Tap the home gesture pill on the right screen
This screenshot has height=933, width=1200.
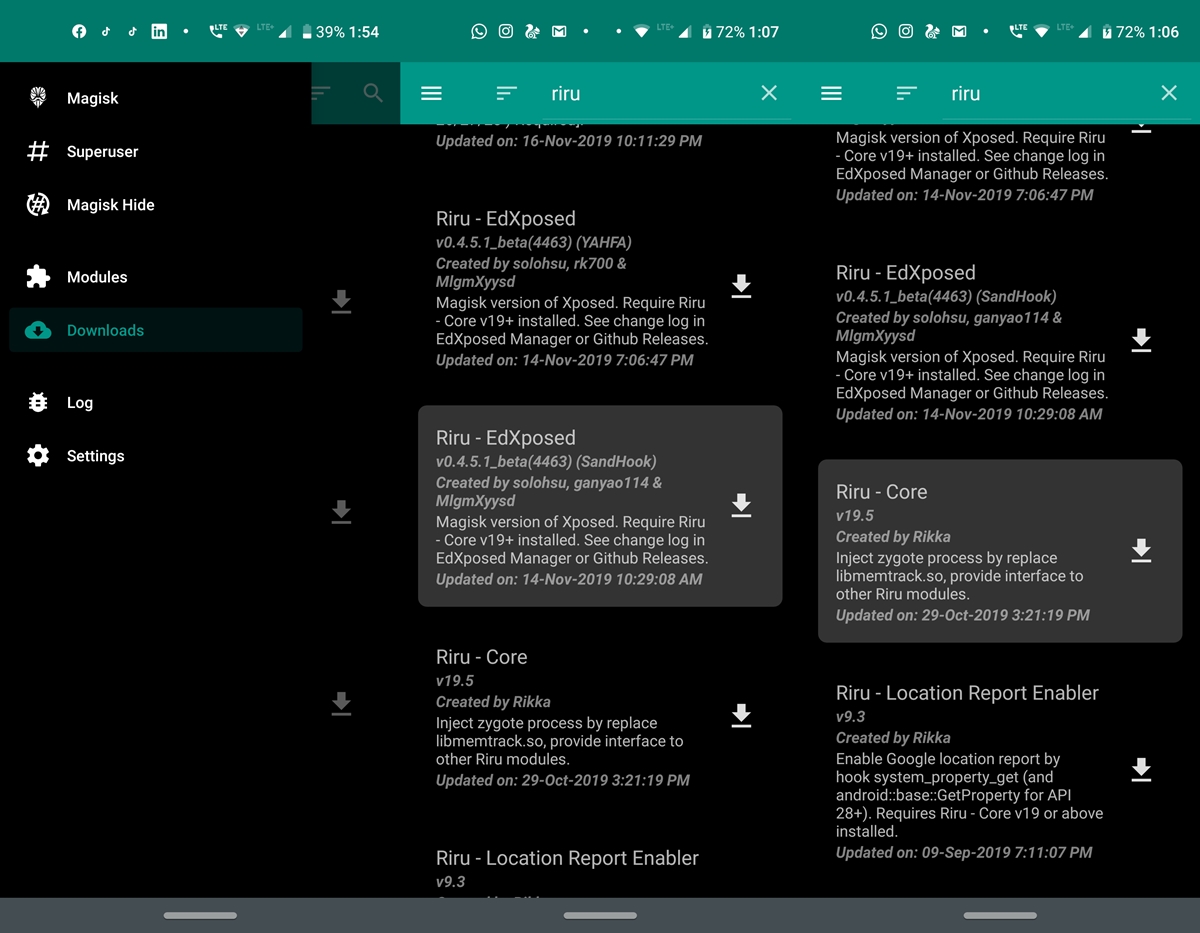tap(1000, 915)
